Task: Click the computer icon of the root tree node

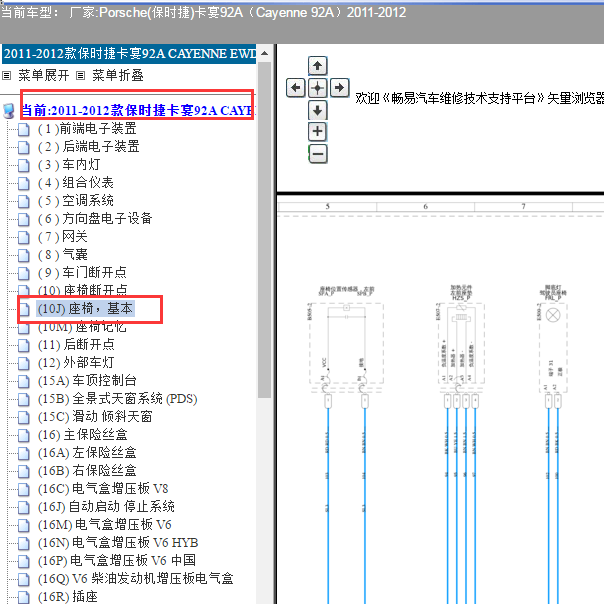Action: pos(8,111)
